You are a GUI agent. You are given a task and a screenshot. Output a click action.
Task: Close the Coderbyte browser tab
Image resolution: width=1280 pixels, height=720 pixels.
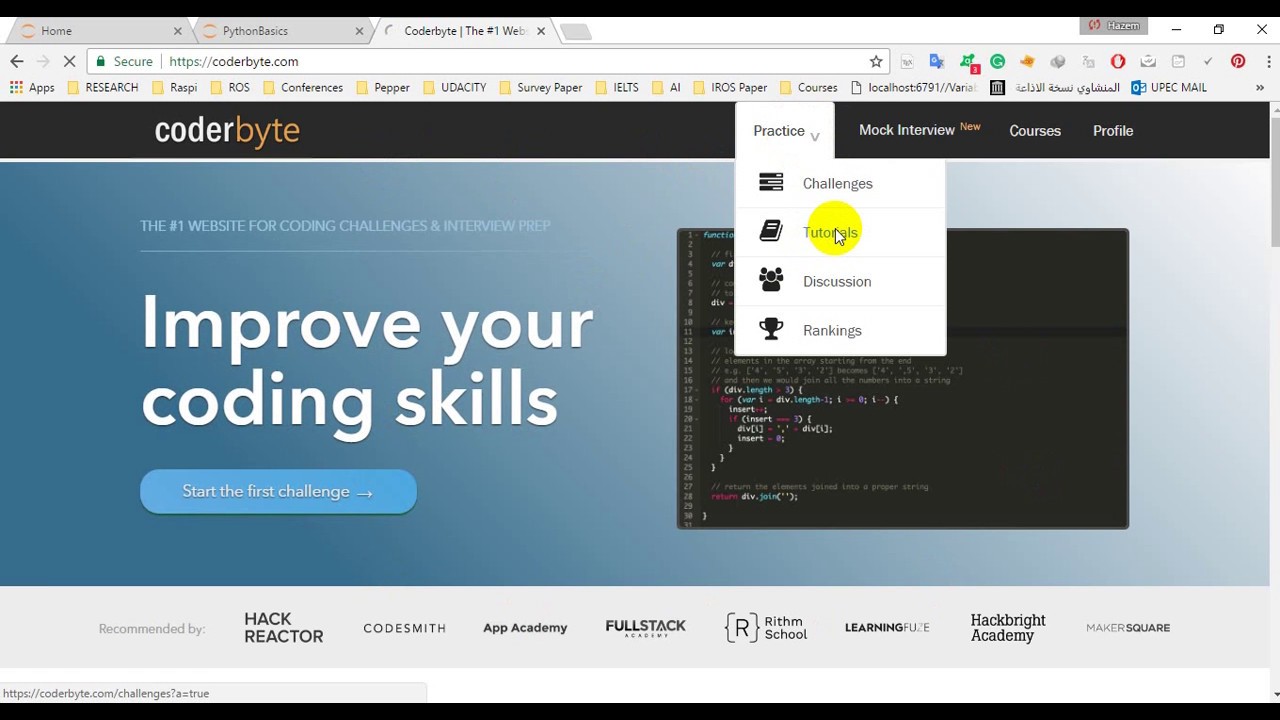click(x=541, y=31)
